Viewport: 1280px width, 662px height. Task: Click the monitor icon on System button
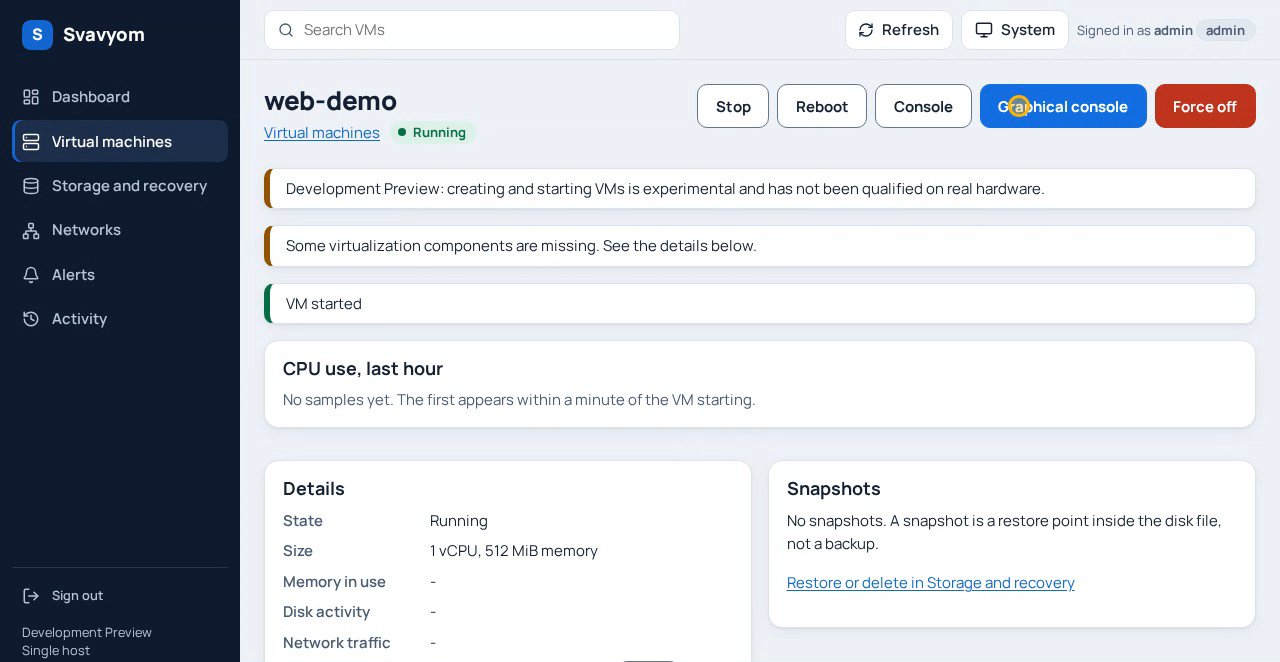tap(984, 30)
